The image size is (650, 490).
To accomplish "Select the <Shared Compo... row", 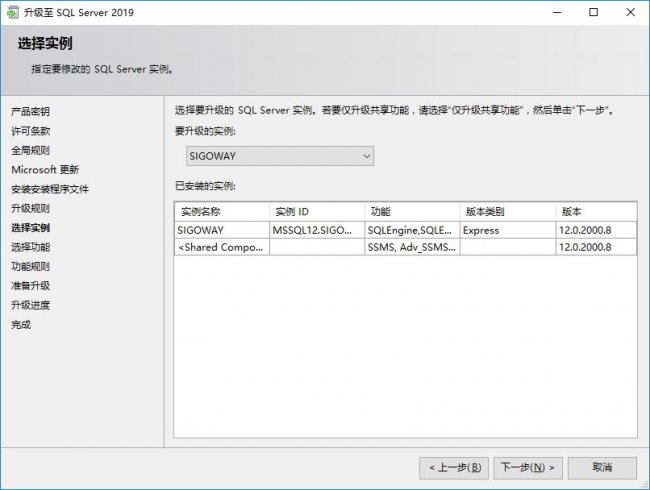I will pyautogui.click(x=405, y=247).
